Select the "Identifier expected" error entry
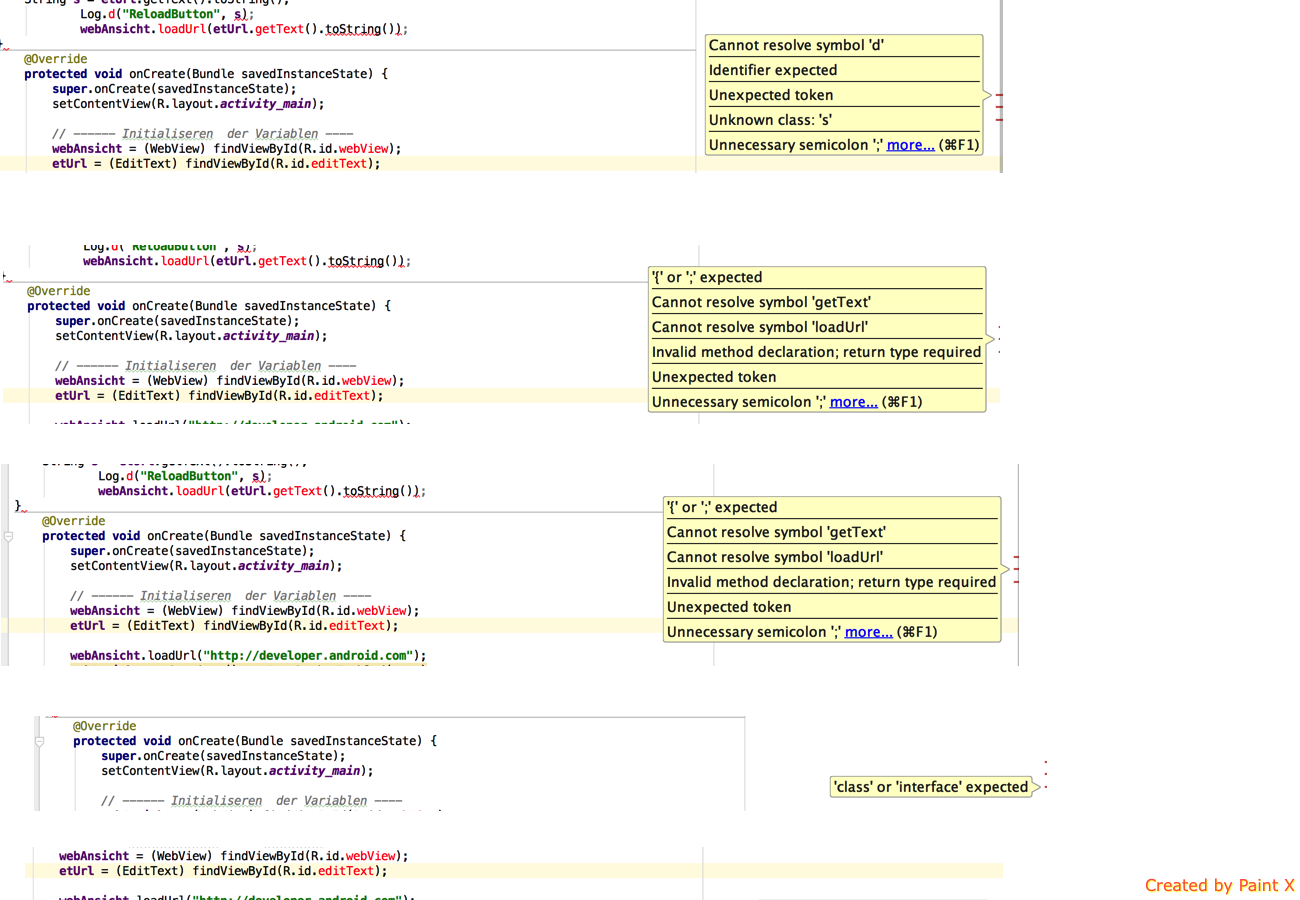1300x900 pixels. pos(772,70)
